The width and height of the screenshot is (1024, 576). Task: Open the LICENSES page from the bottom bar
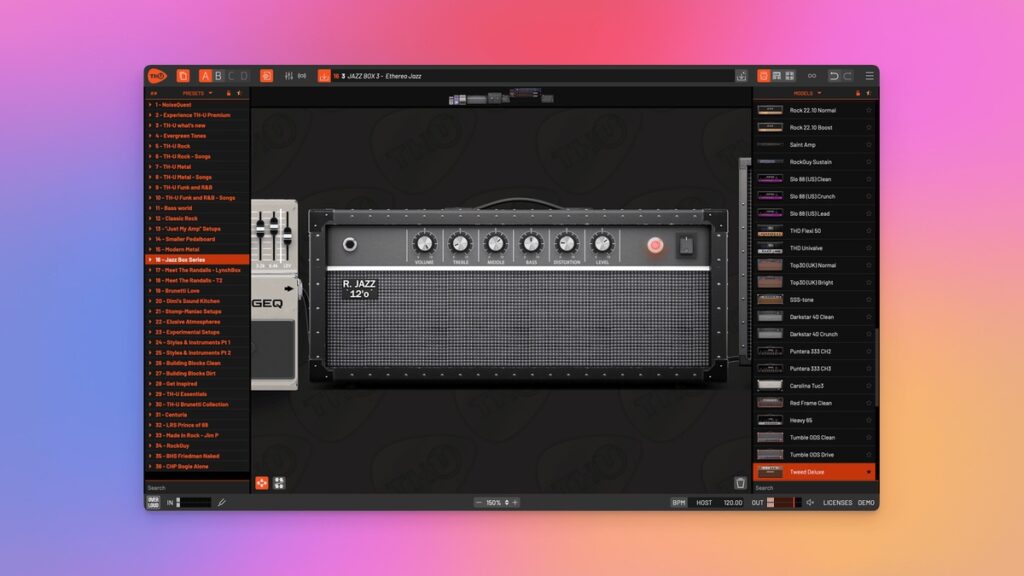coord(838,503)
